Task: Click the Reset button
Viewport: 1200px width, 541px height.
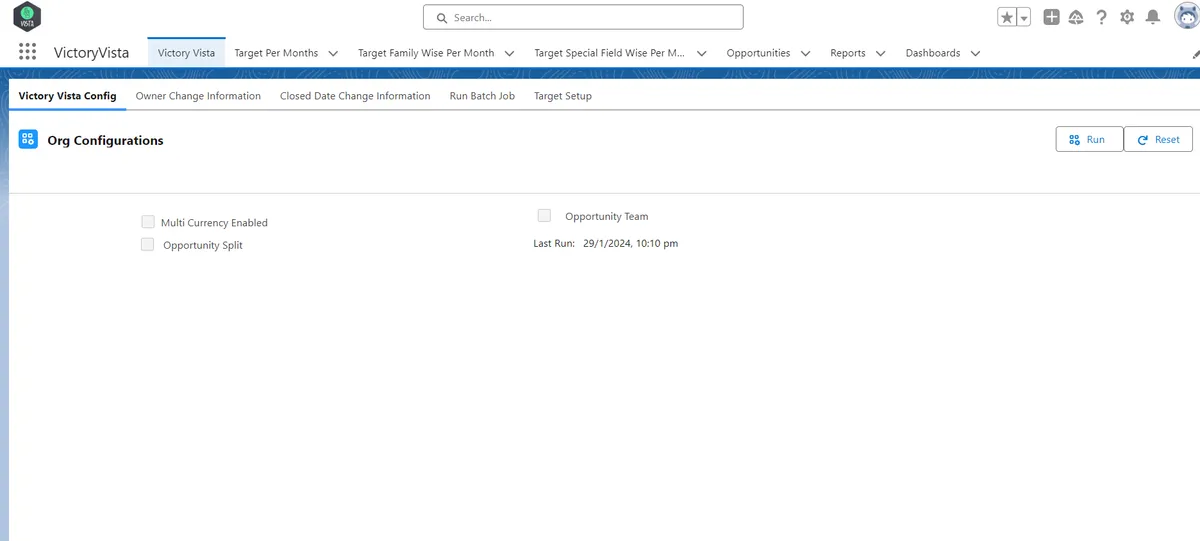Action: click(x=1158, y=140)
